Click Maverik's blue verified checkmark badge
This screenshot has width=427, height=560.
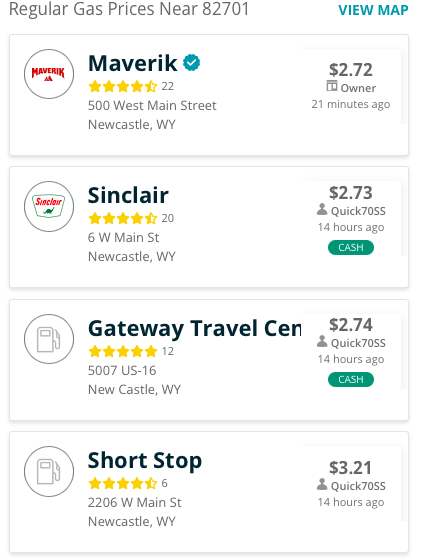pyautogui.click(x=191, y=63)
